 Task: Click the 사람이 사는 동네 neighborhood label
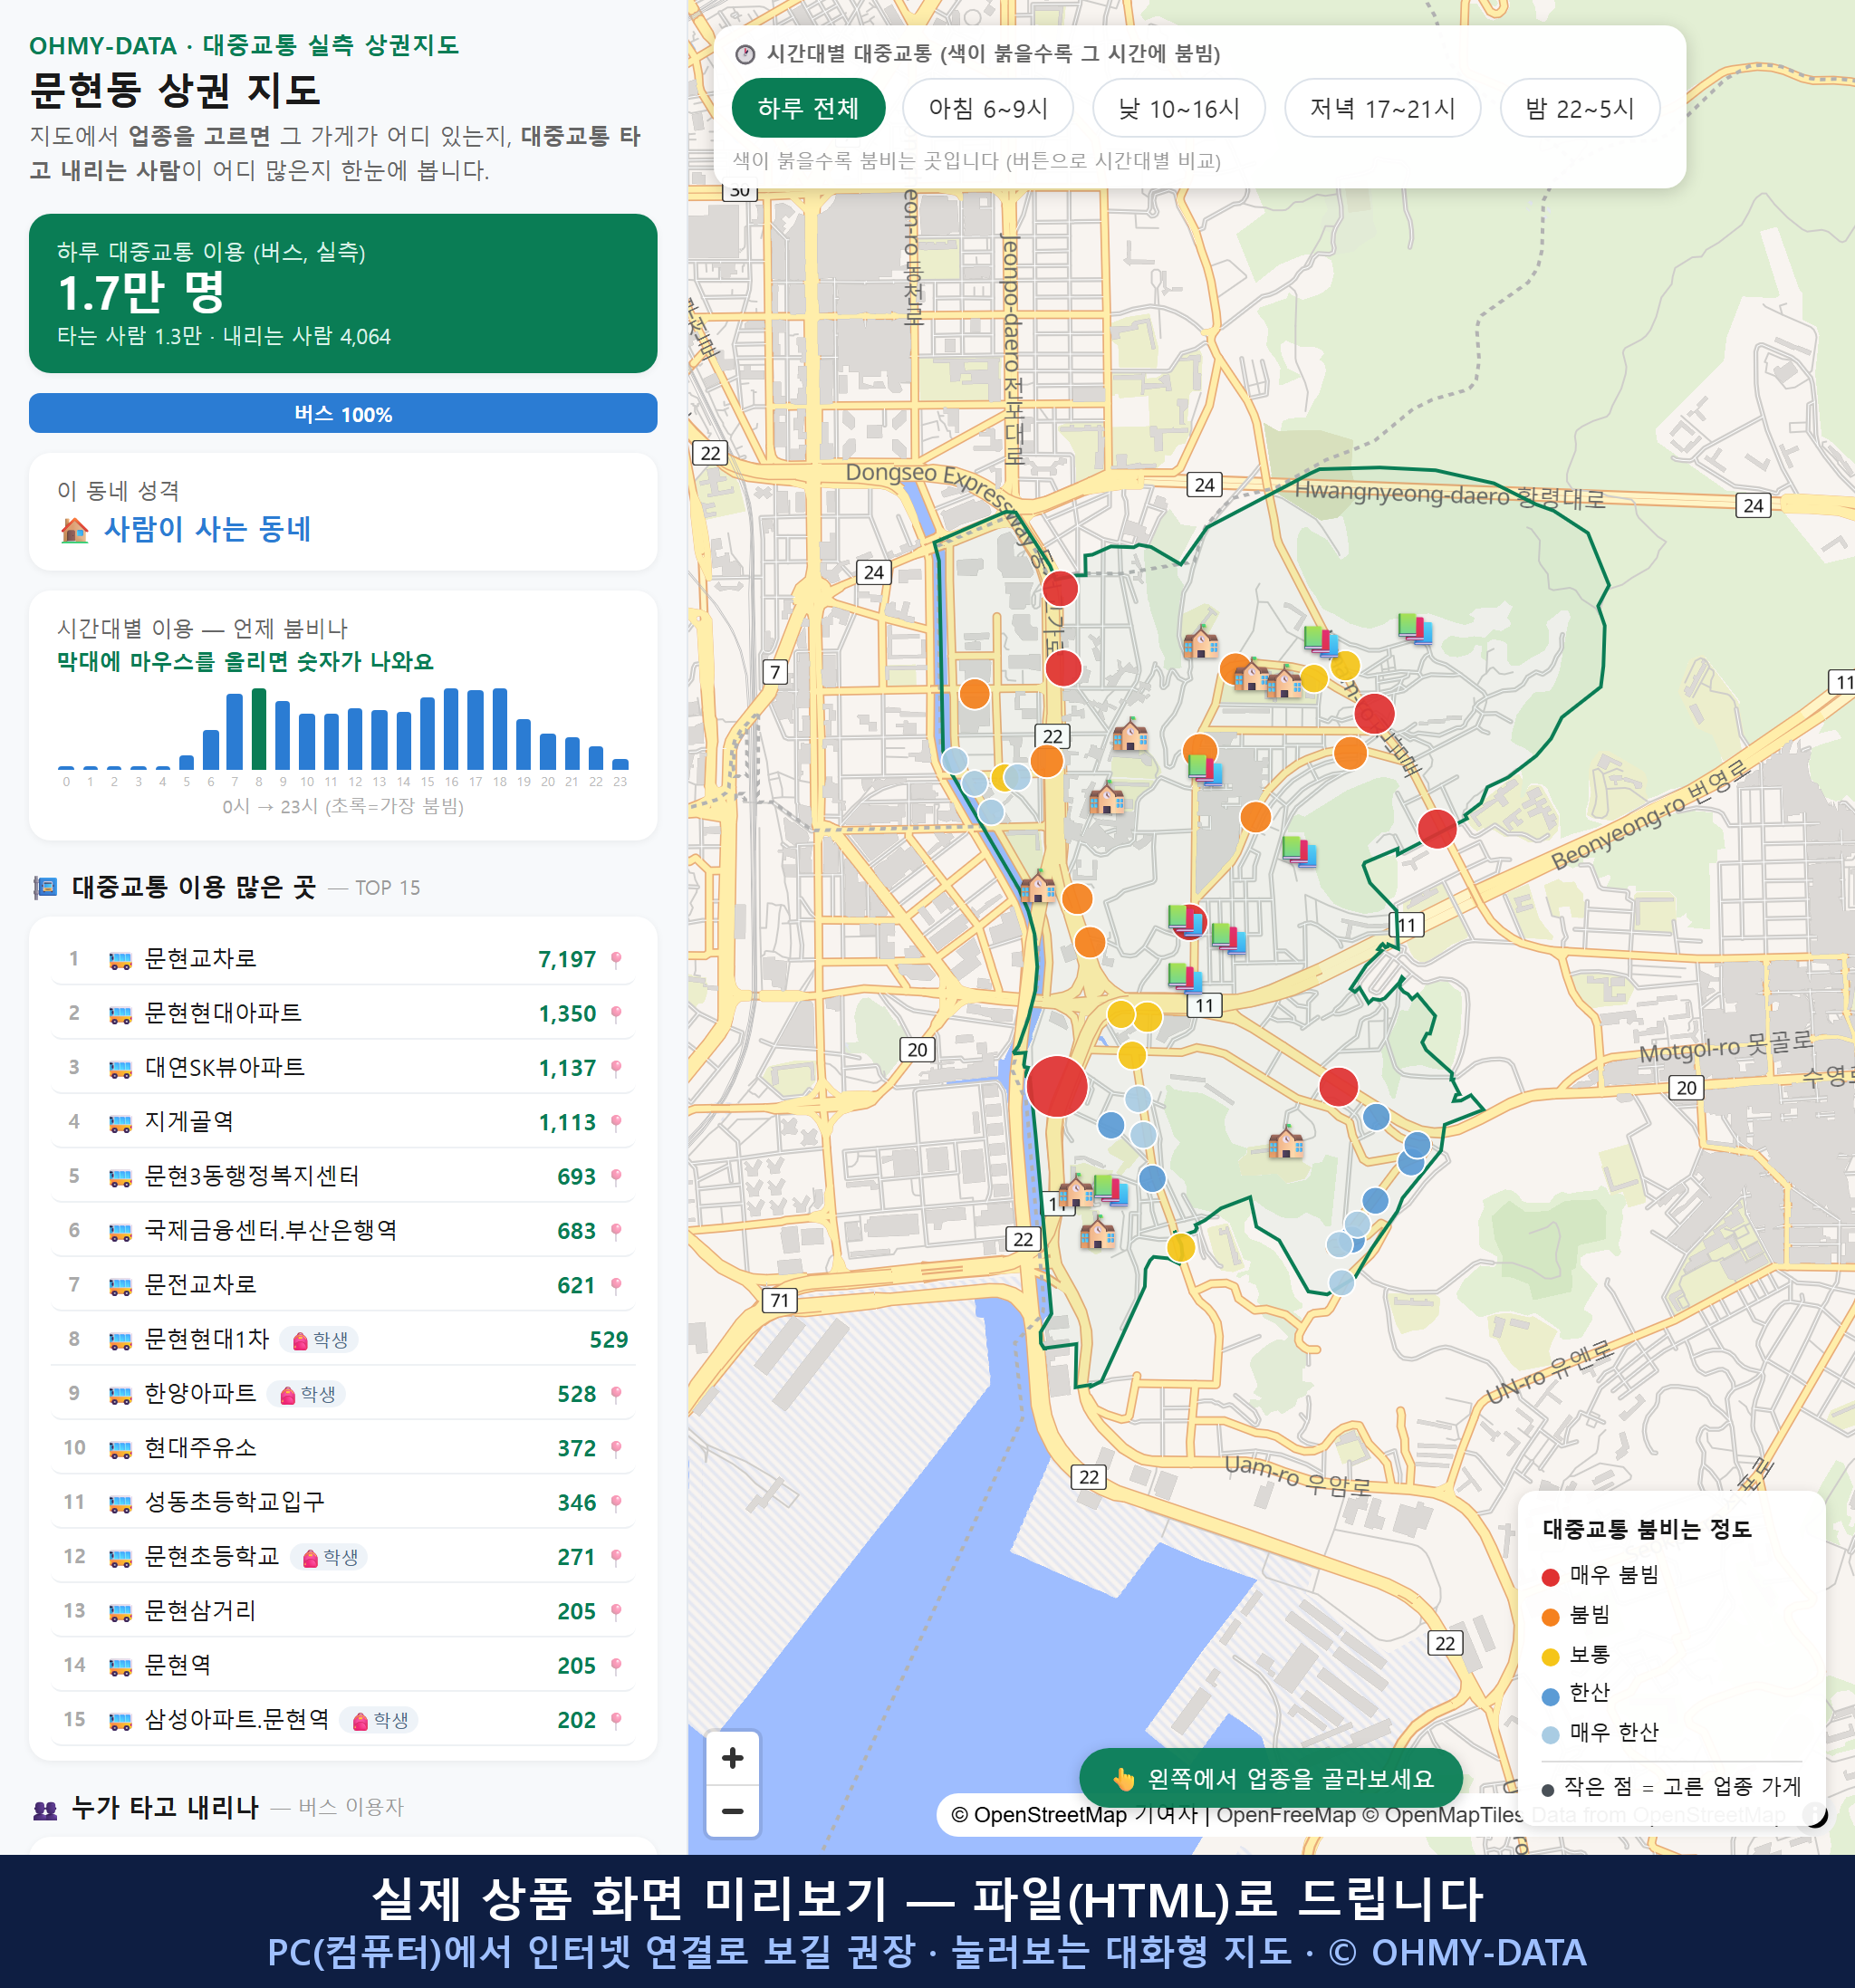207,529
